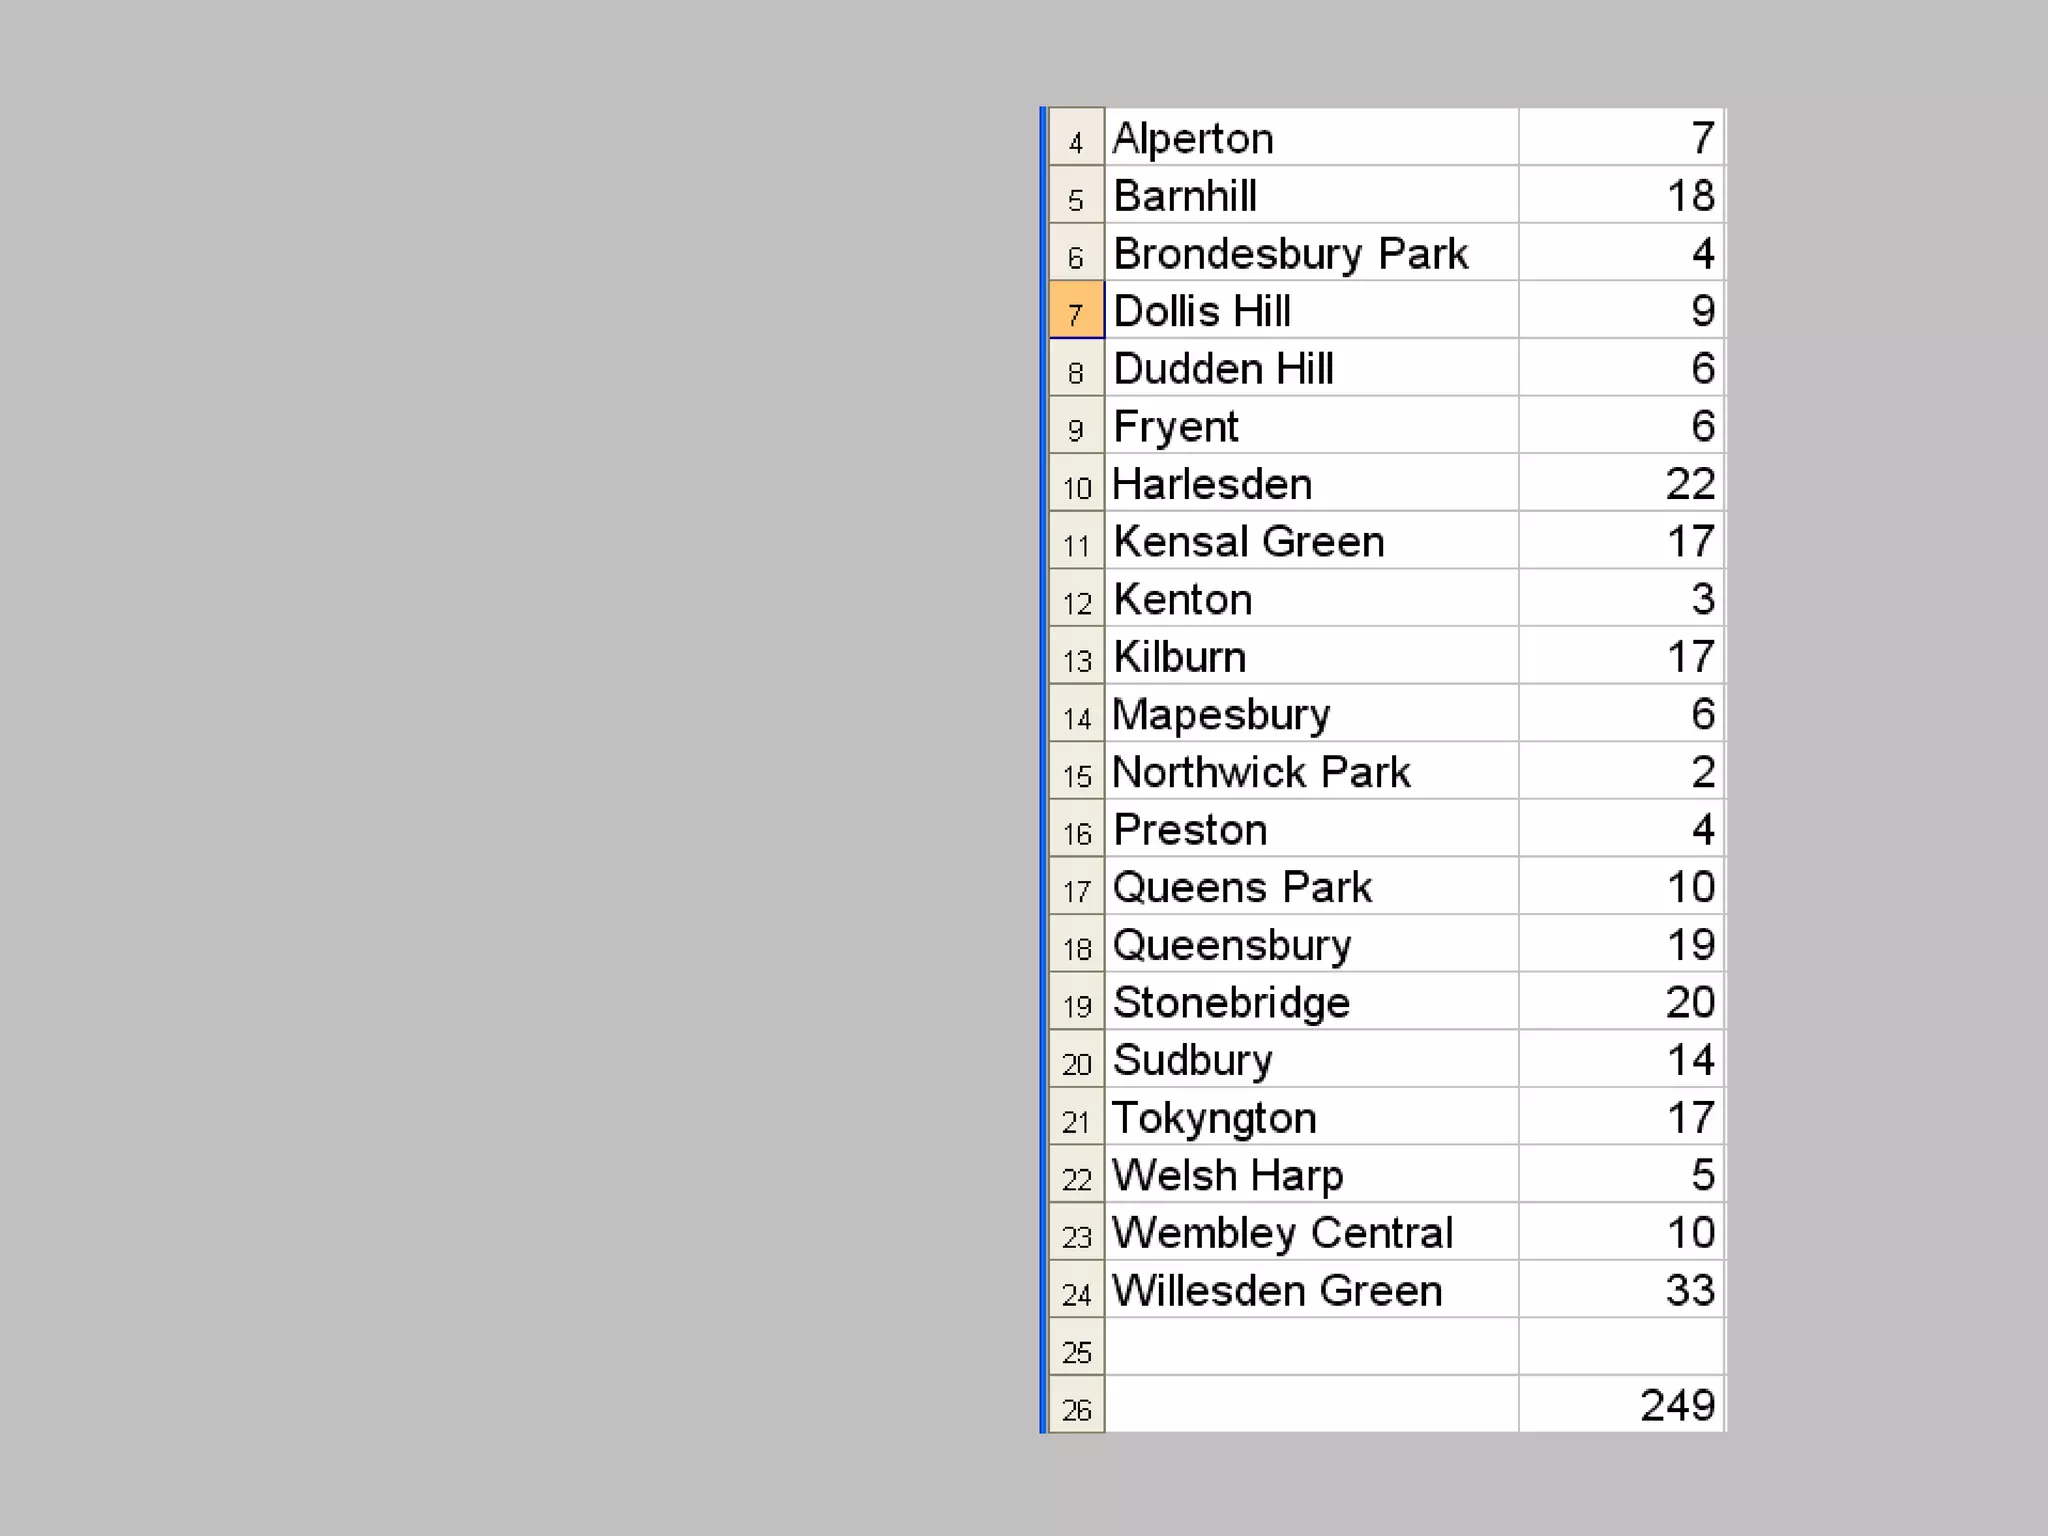Select the Harlesden value 22 cell
Screen dimensions: 2048x1536
pos(1620,484)
